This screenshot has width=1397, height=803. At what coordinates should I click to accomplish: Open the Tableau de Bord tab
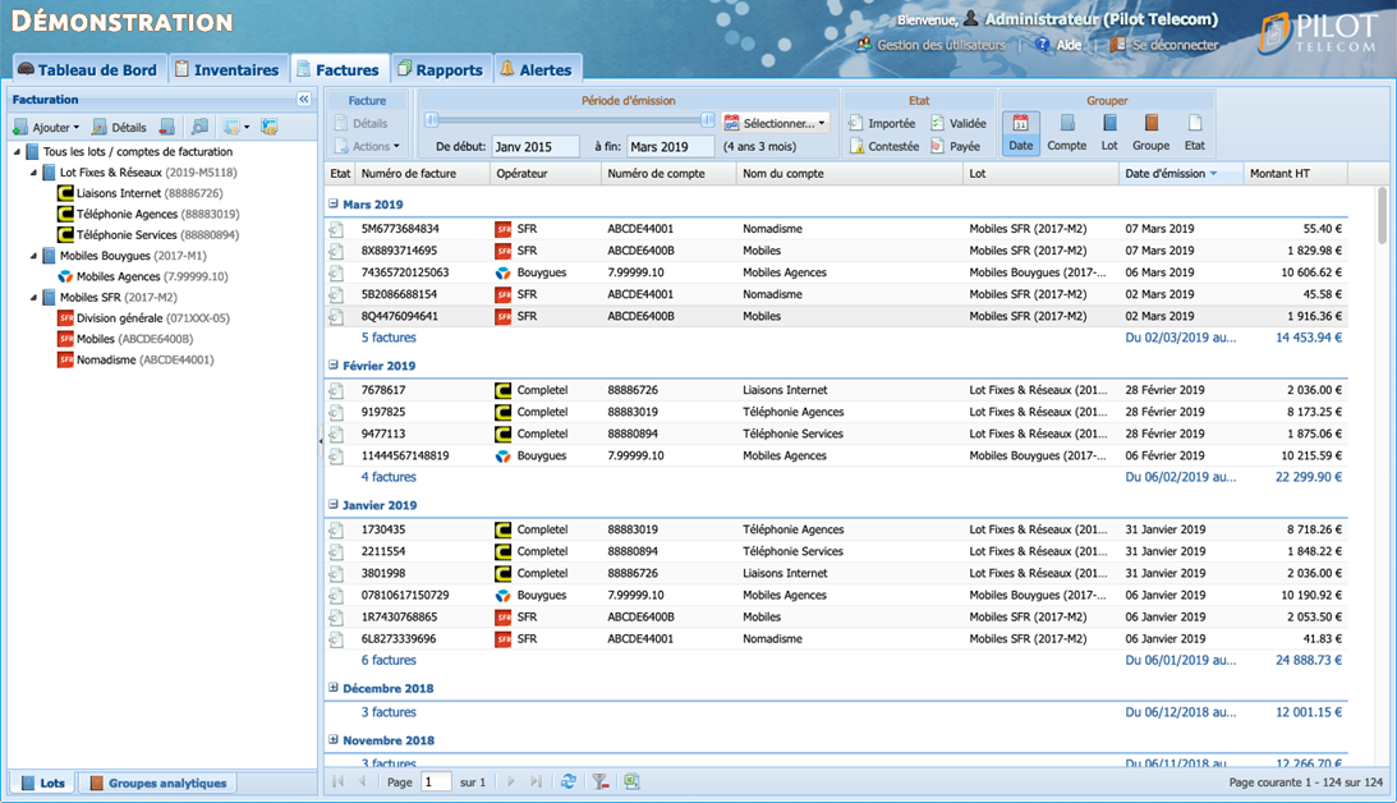[88, 70]
